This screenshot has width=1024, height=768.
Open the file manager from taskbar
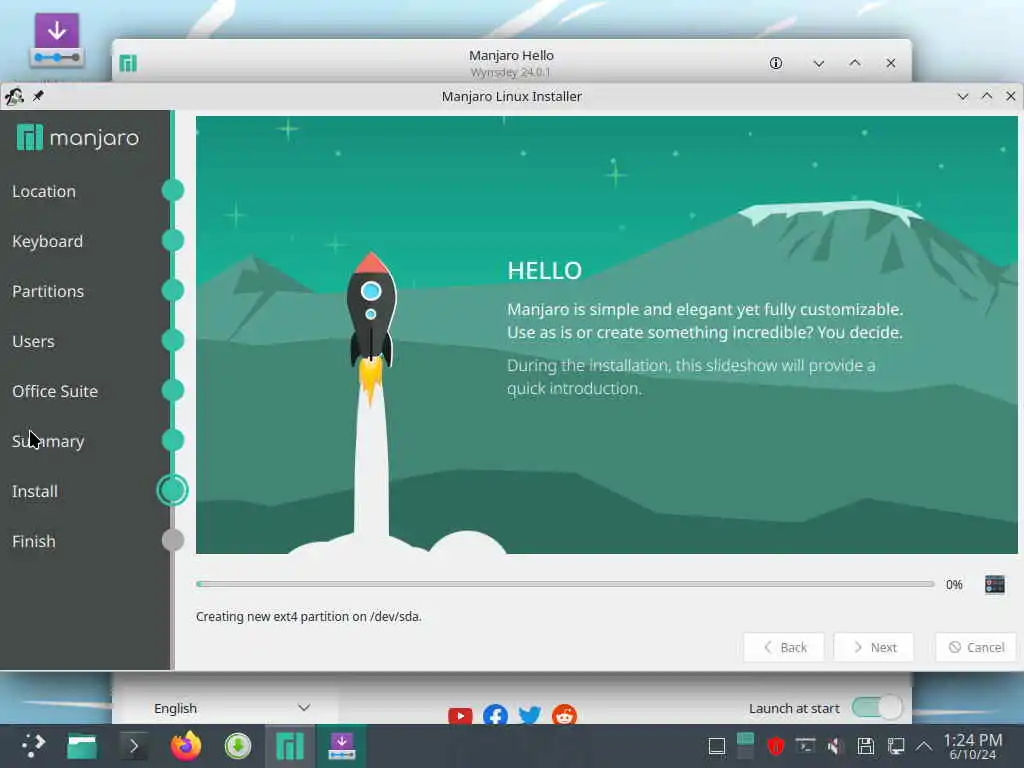[x=82, y=746]
